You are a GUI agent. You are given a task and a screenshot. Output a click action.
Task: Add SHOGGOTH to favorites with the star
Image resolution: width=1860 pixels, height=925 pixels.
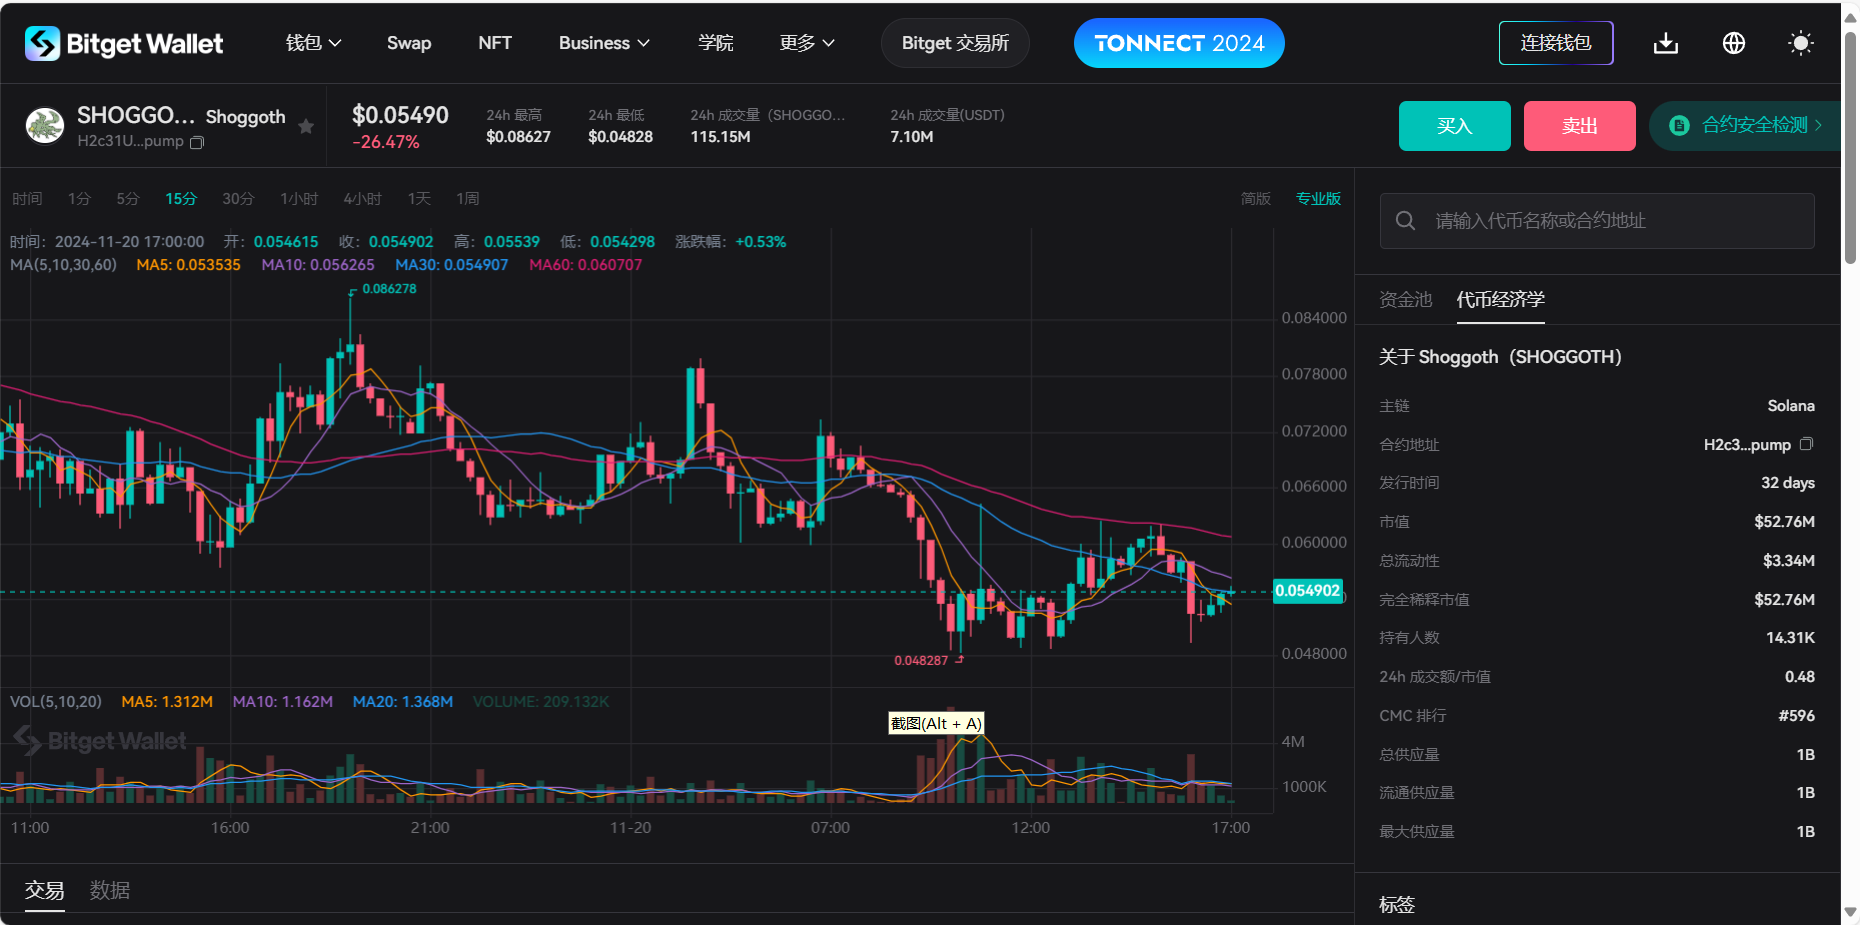[x=306, y=126]
